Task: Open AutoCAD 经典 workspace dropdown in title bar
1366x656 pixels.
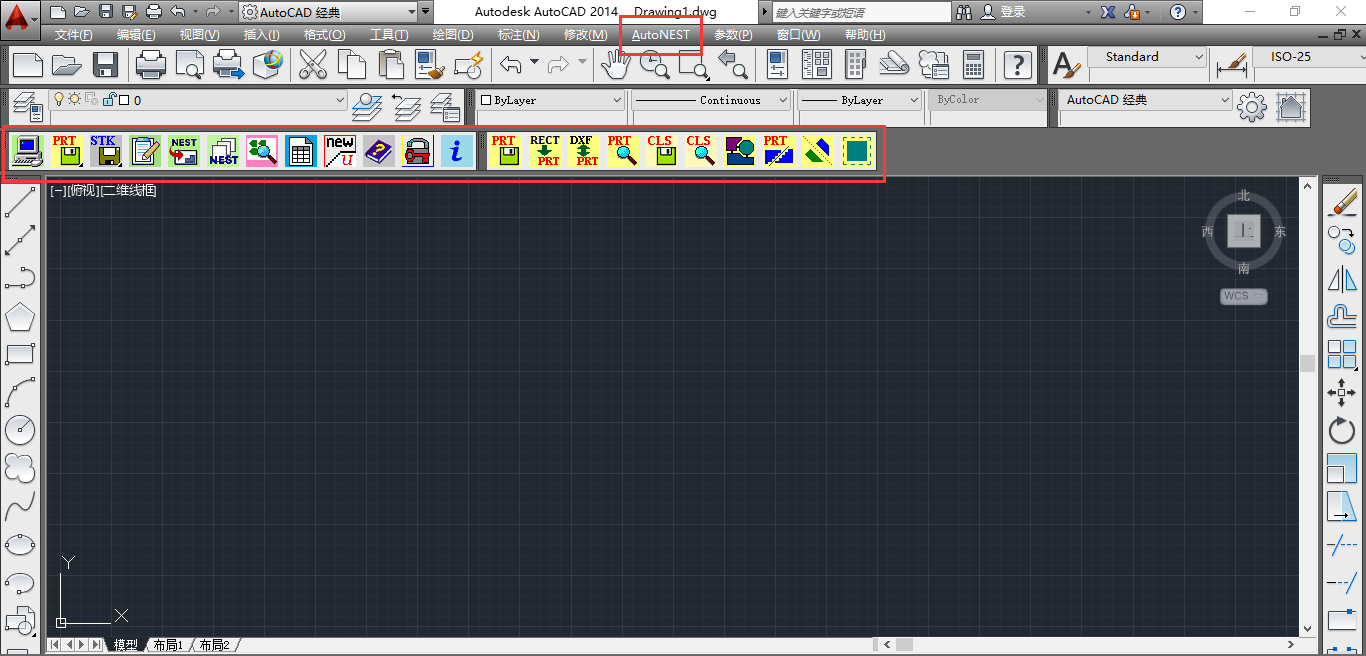Action: [328, 12]
